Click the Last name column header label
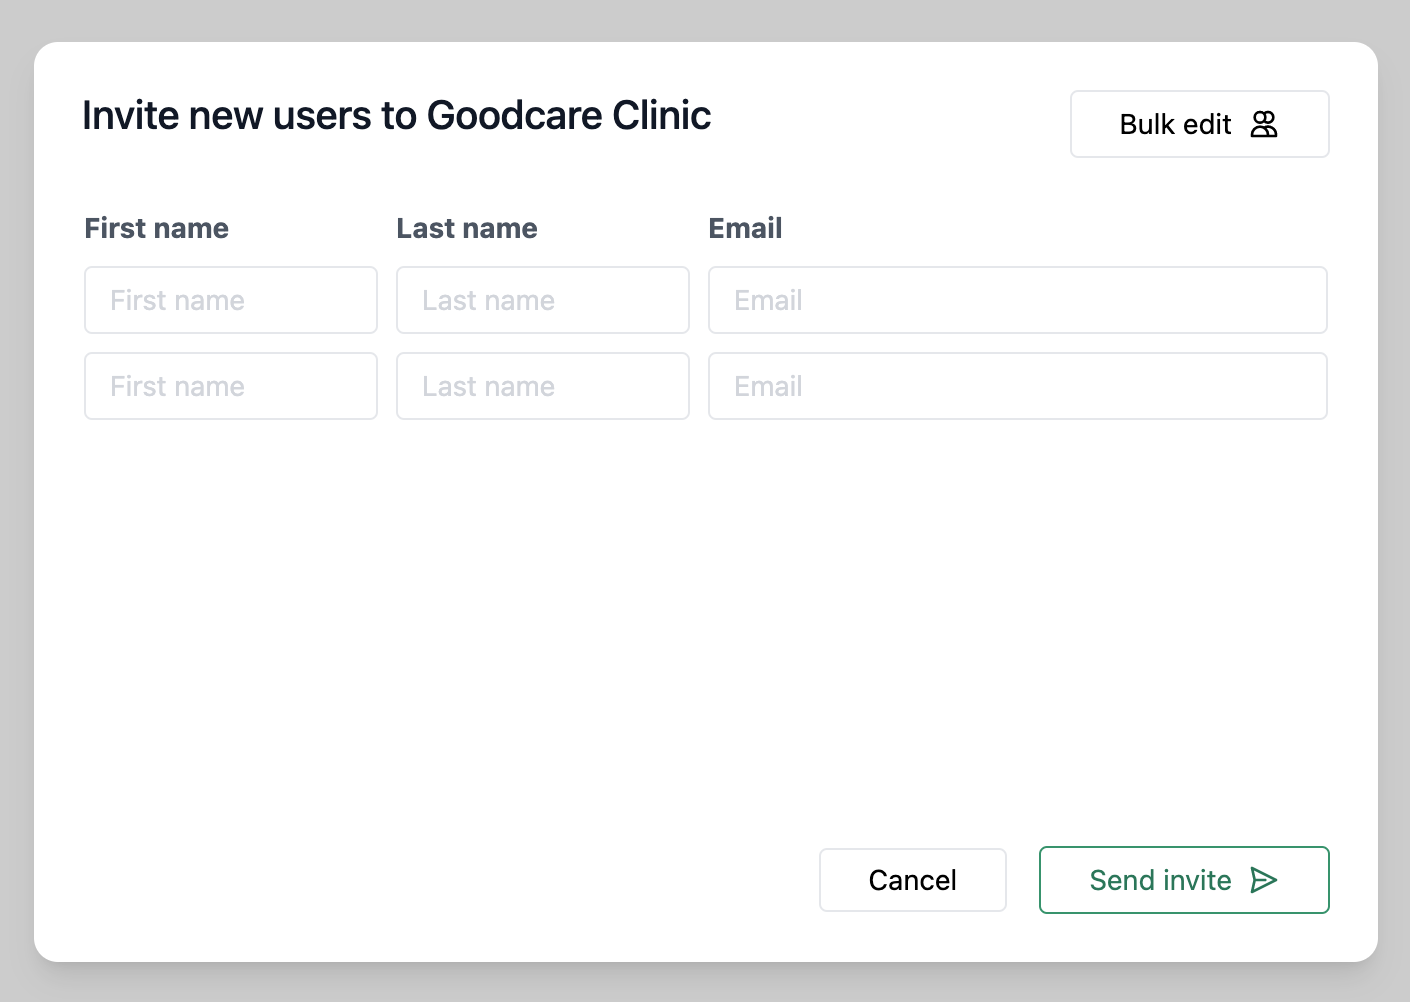 point(467,228)
